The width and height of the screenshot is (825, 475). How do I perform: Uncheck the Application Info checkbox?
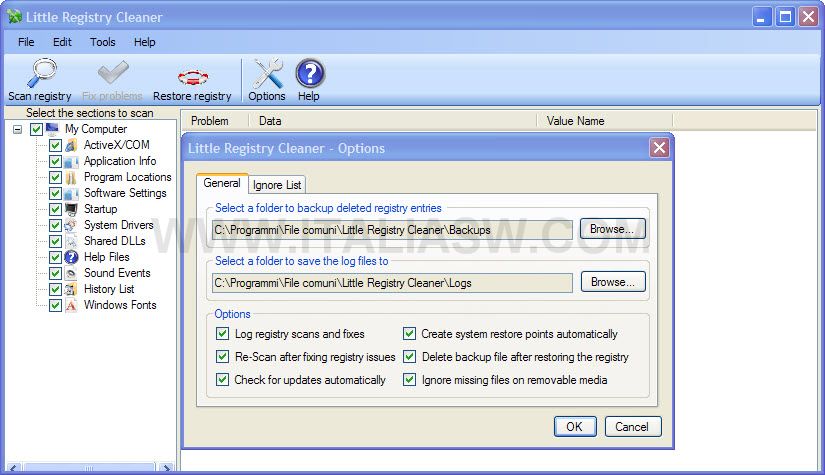coord(55,161)
